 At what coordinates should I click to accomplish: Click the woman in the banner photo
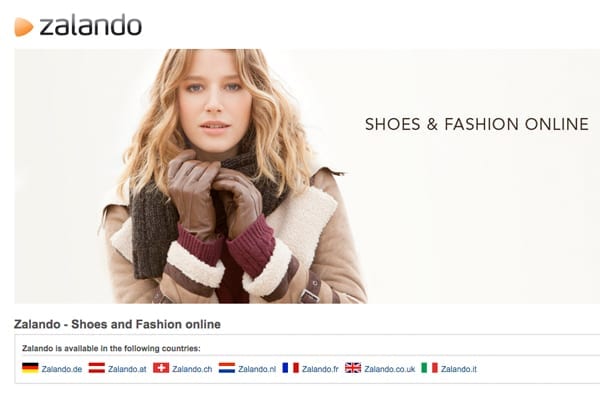point(226,176)
